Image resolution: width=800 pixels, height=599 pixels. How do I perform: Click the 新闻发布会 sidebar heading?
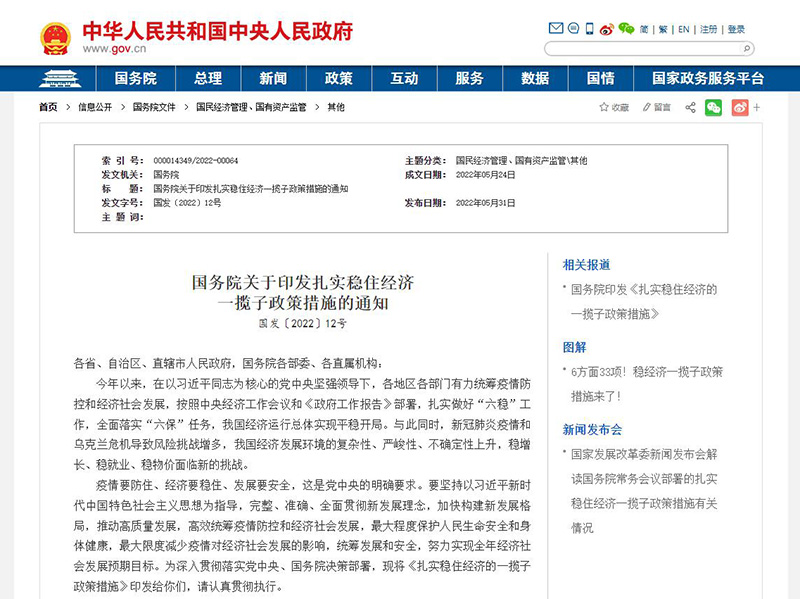point(592,430)
